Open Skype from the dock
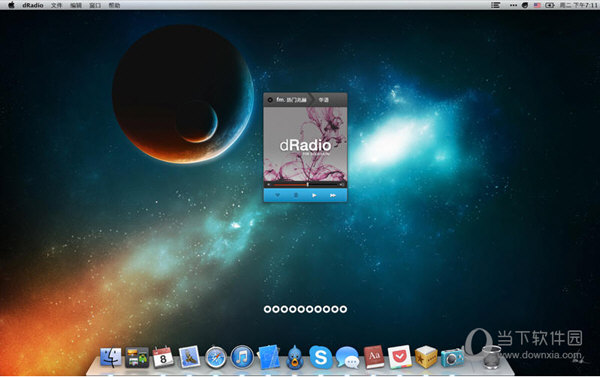 pos(321,357)
